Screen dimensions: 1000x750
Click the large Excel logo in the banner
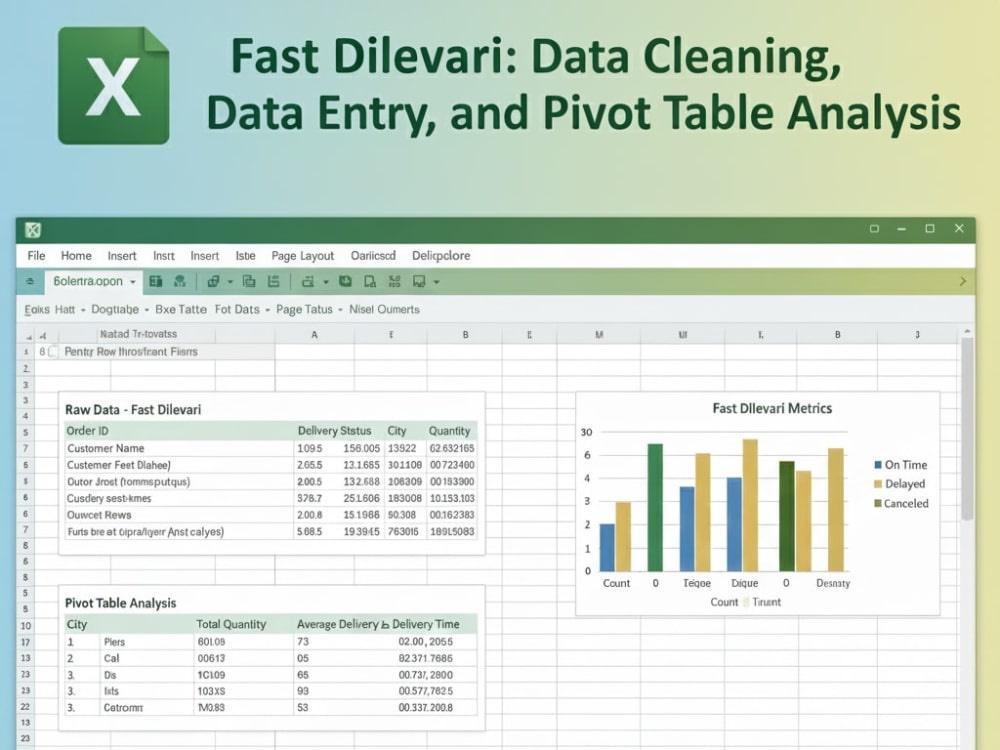[x=114, y=85]
